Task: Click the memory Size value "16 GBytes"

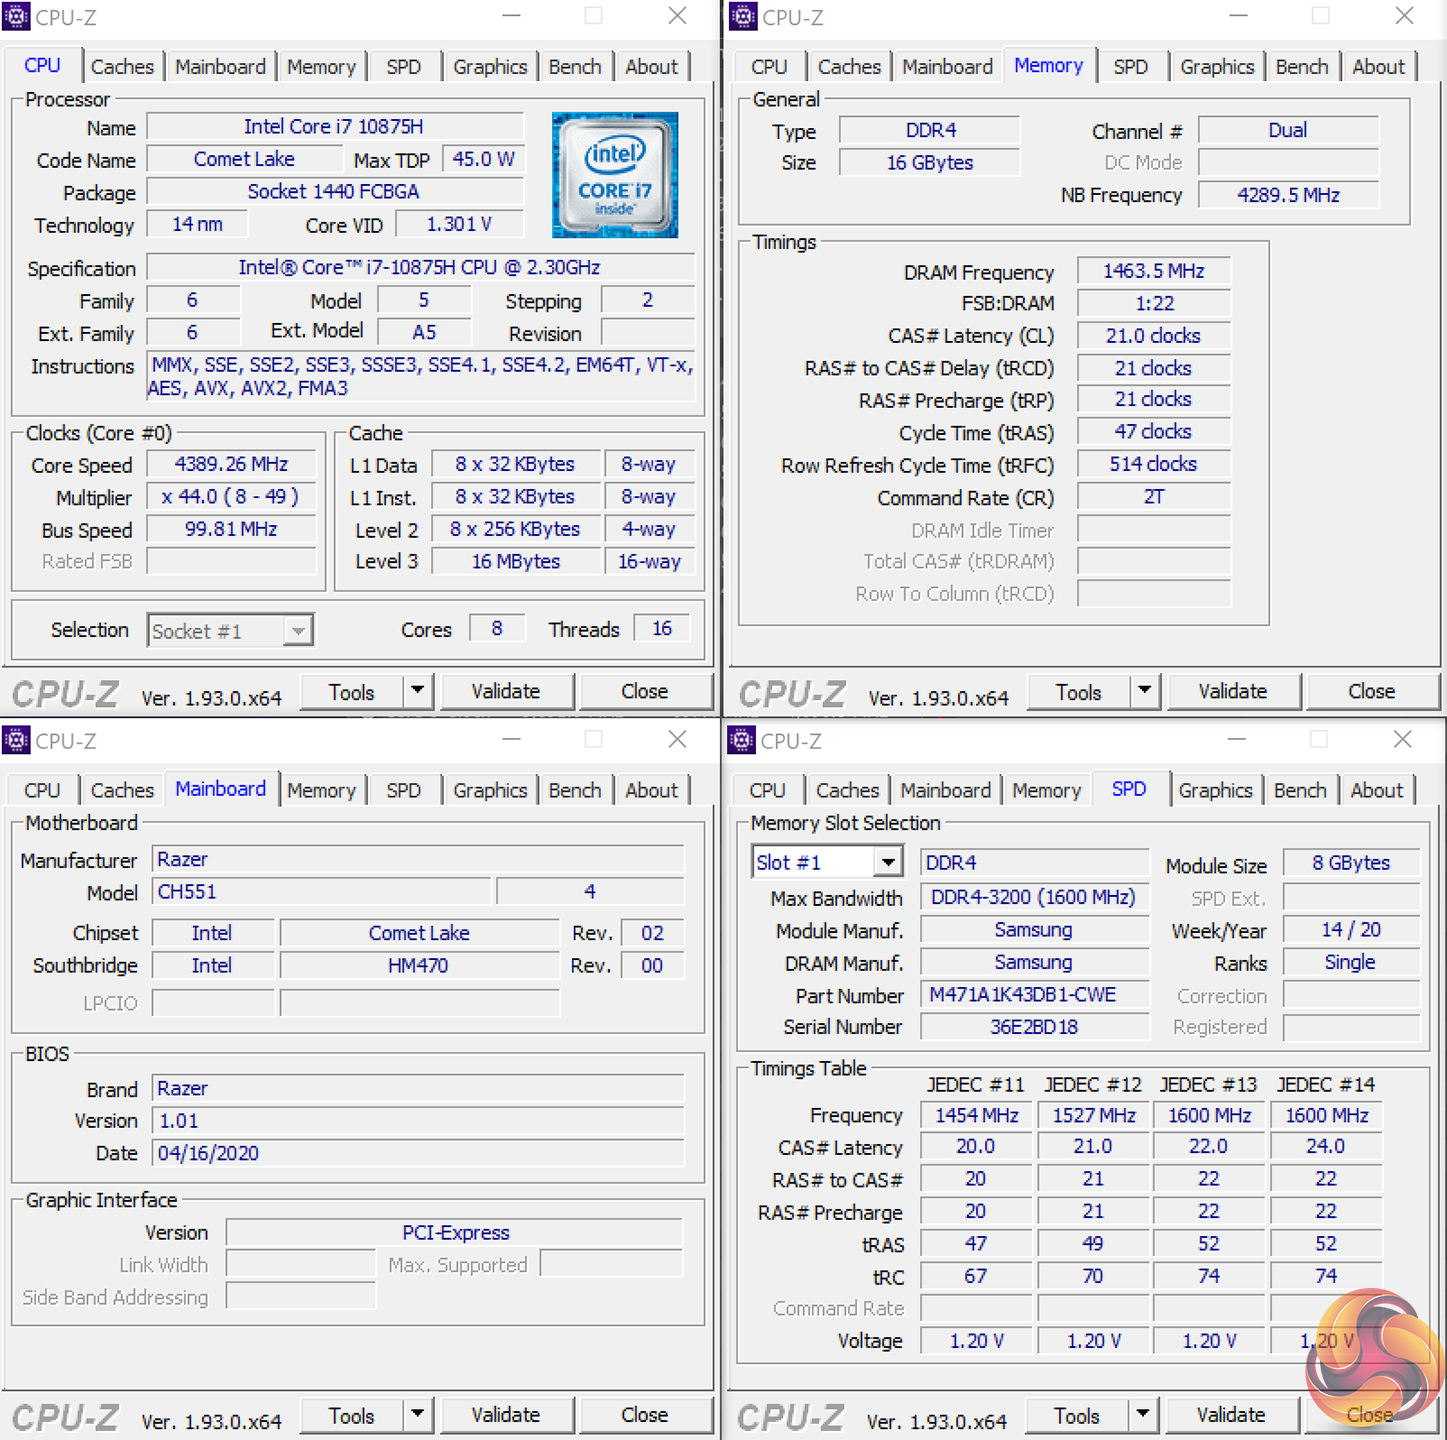Action: (x=930, y=162)
